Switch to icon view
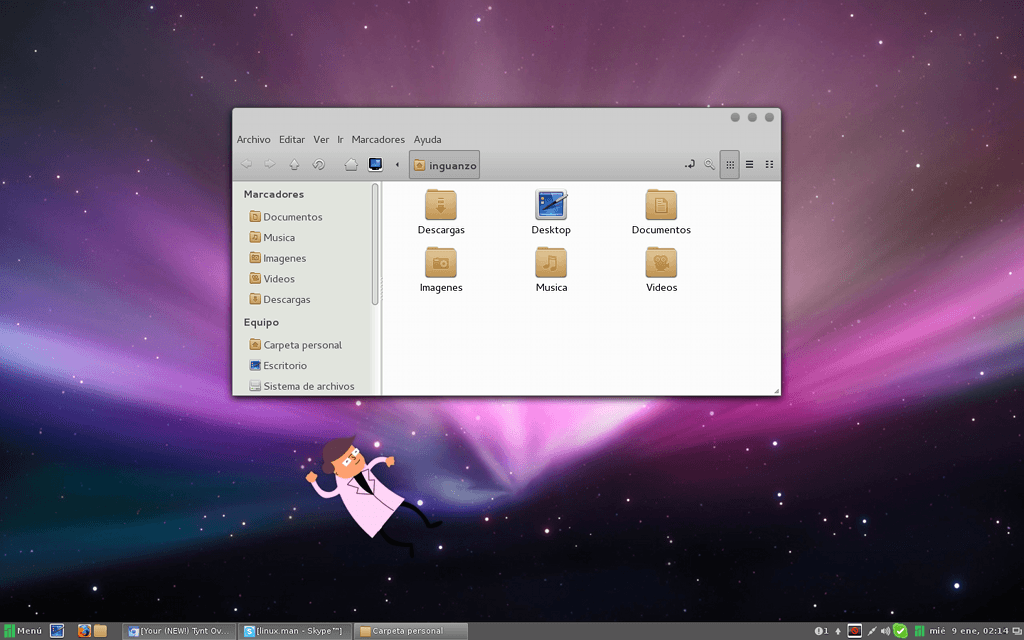The image size is (1024, 640). 729,164
